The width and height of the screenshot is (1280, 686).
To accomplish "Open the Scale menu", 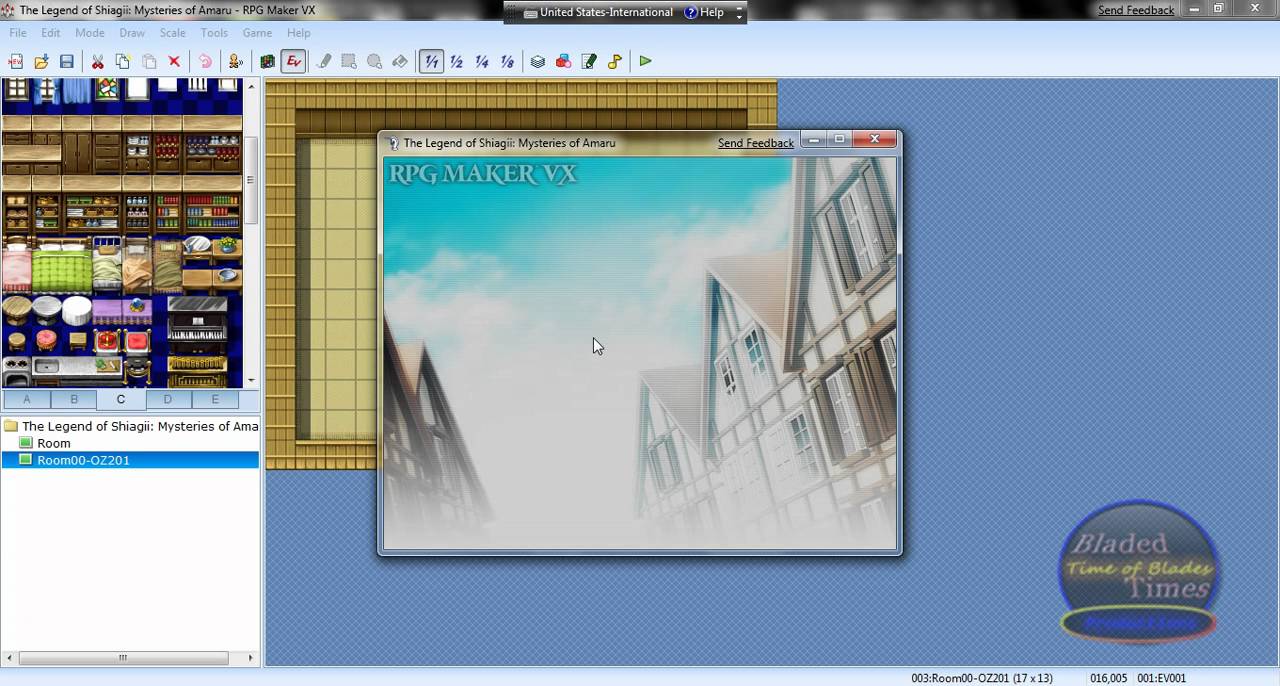I will click(173, 33).
